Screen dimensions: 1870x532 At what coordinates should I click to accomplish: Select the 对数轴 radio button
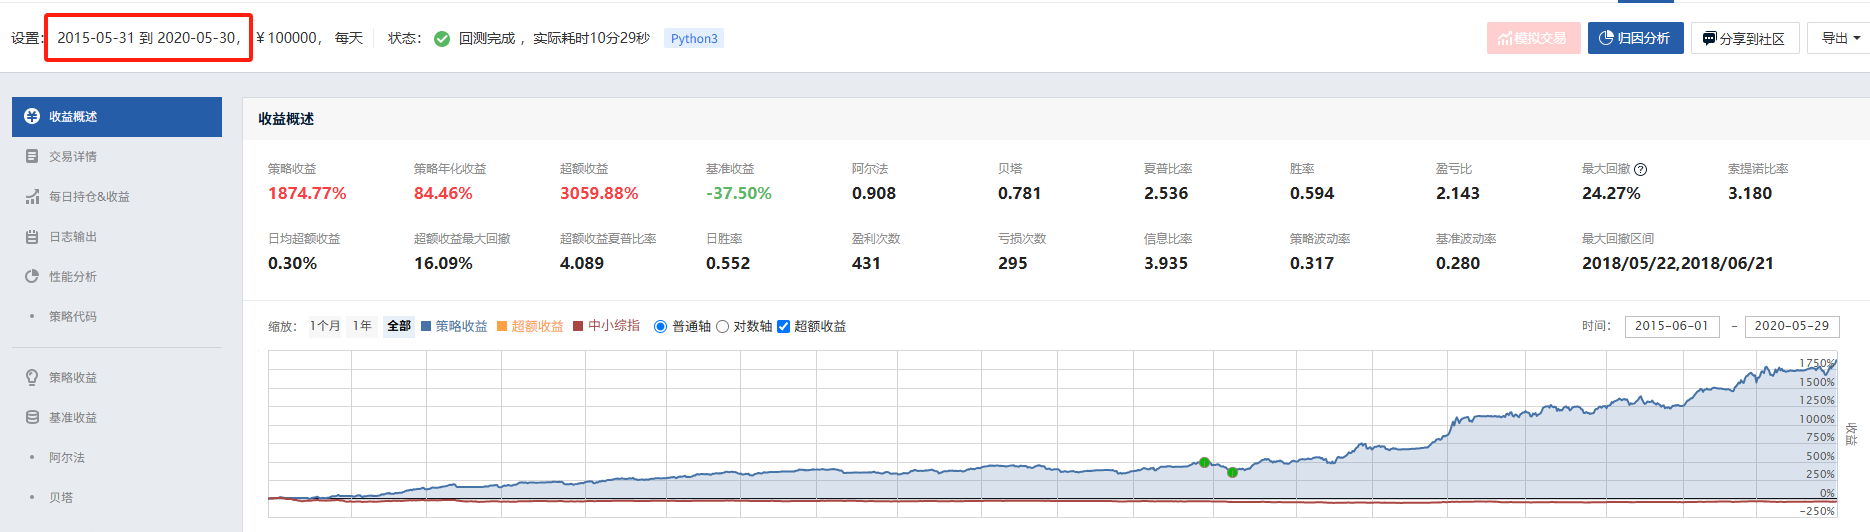[722, 327]
